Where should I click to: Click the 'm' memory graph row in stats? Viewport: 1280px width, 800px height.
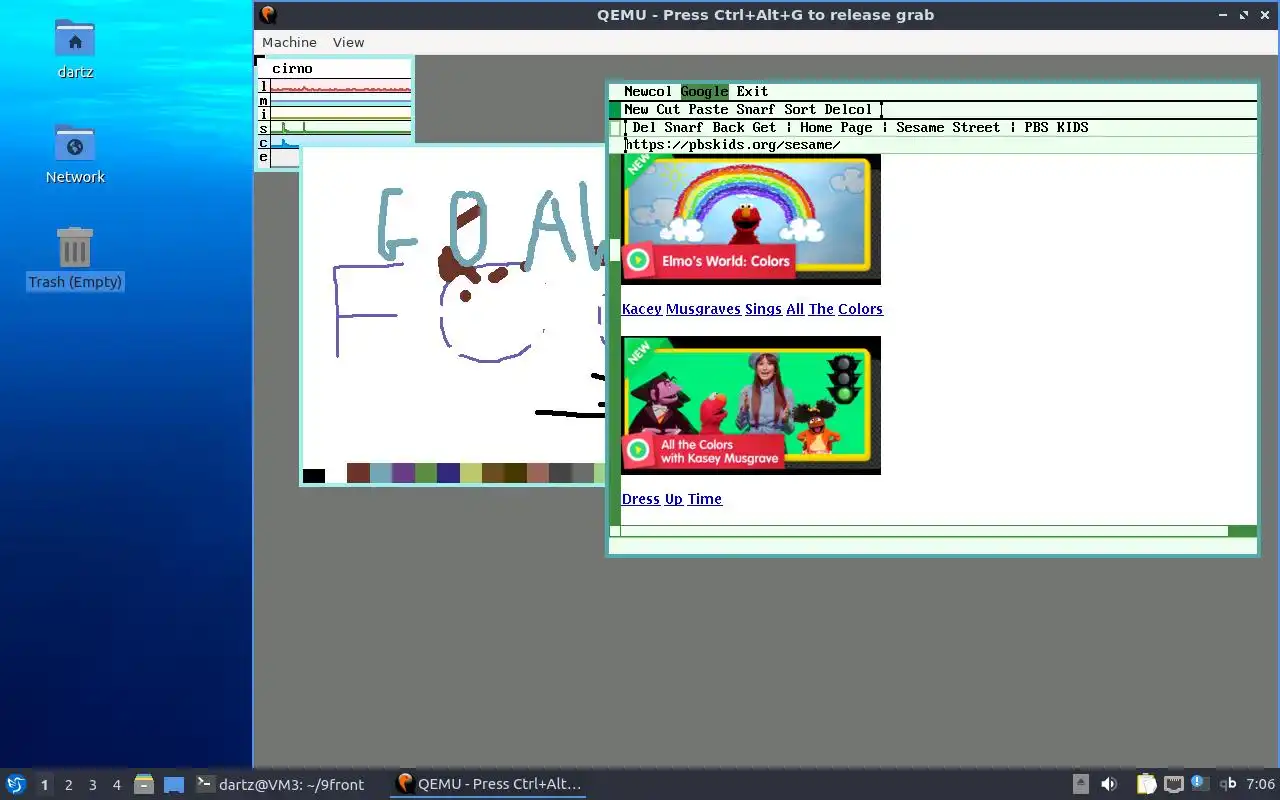point(335,101)
